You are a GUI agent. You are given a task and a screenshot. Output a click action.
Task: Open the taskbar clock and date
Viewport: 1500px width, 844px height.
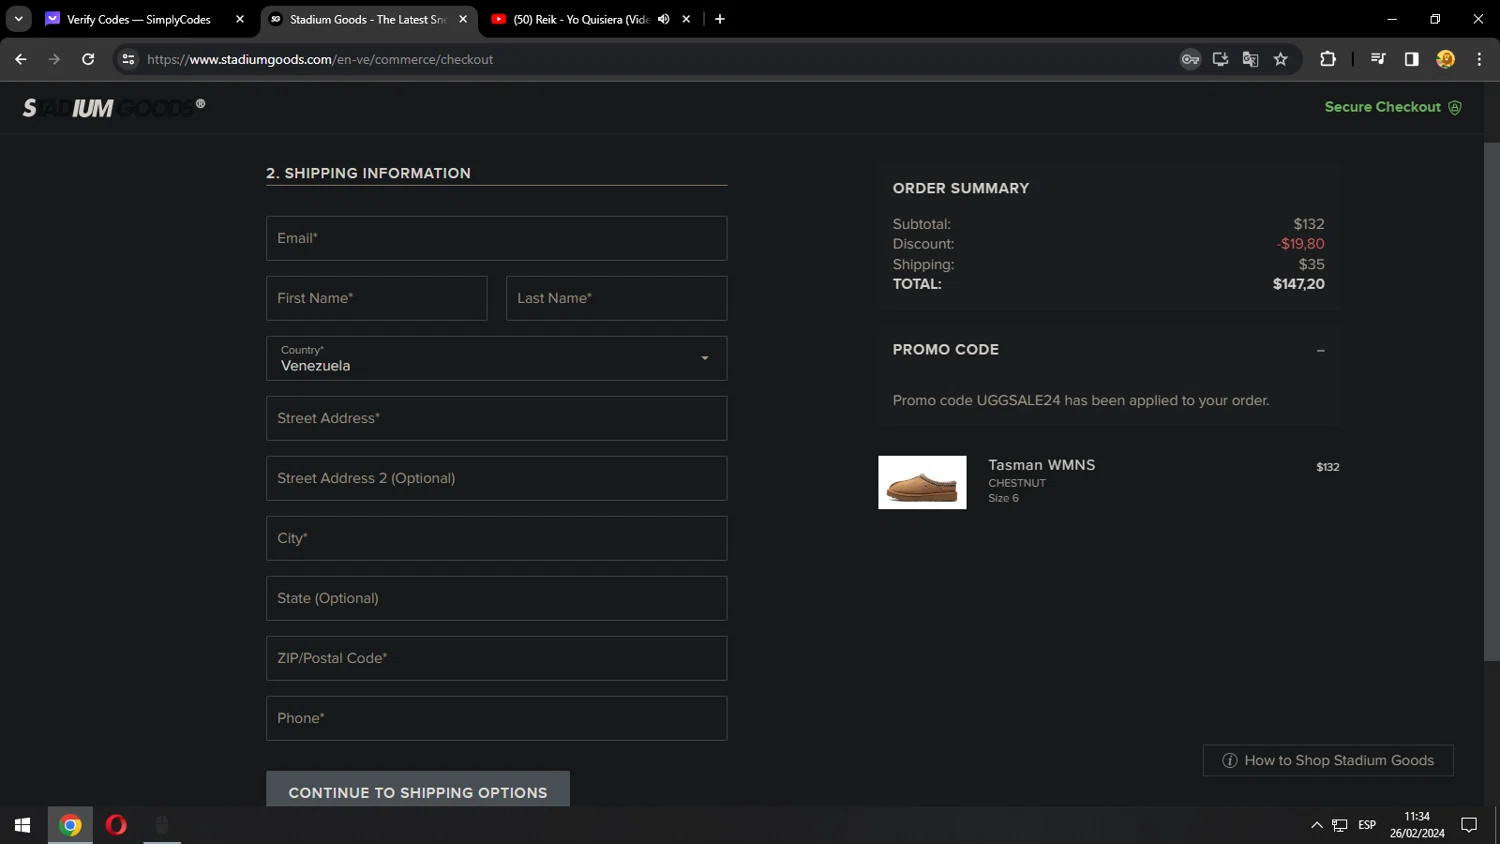[1417, 825]
